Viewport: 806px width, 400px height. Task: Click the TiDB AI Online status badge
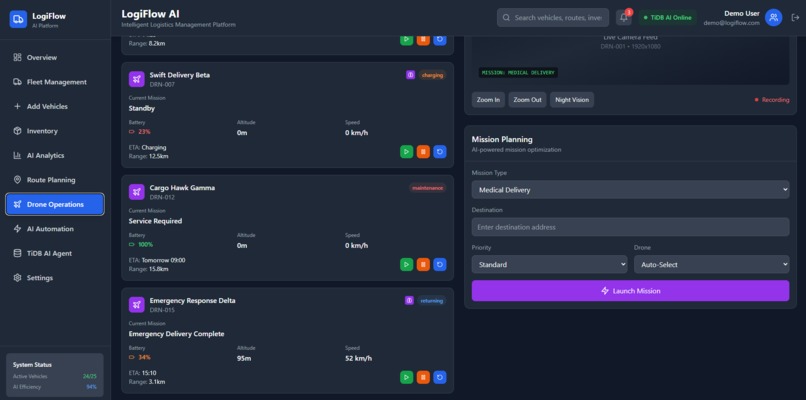[668, 17]
